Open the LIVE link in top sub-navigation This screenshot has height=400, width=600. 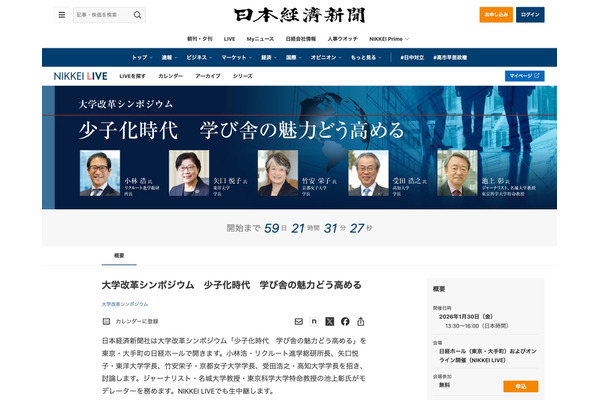pos(229,39)
